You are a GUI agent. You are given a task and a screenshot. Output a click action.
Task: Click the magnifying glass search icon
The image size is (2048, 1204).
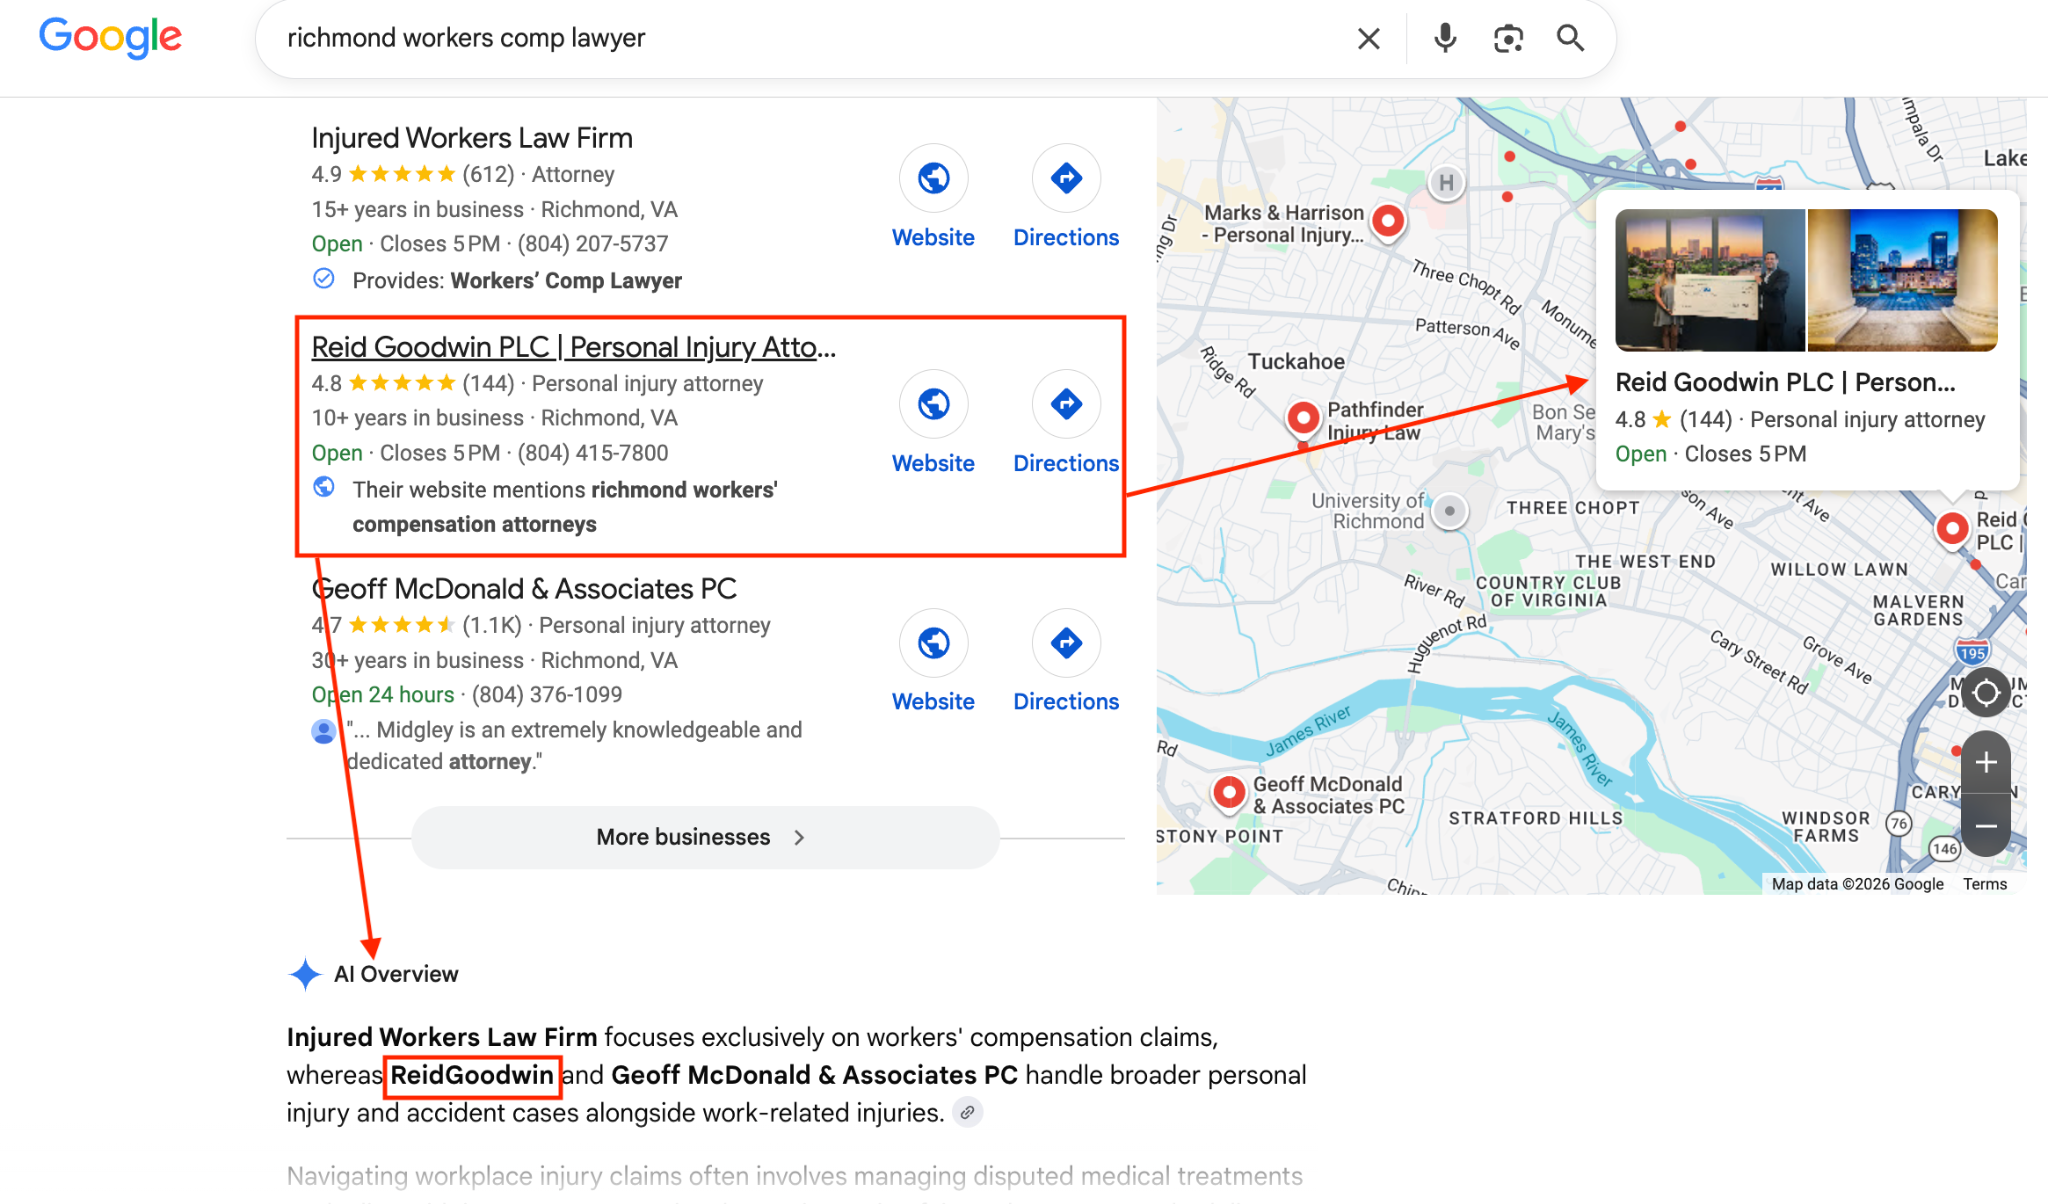pos(1571,39)
